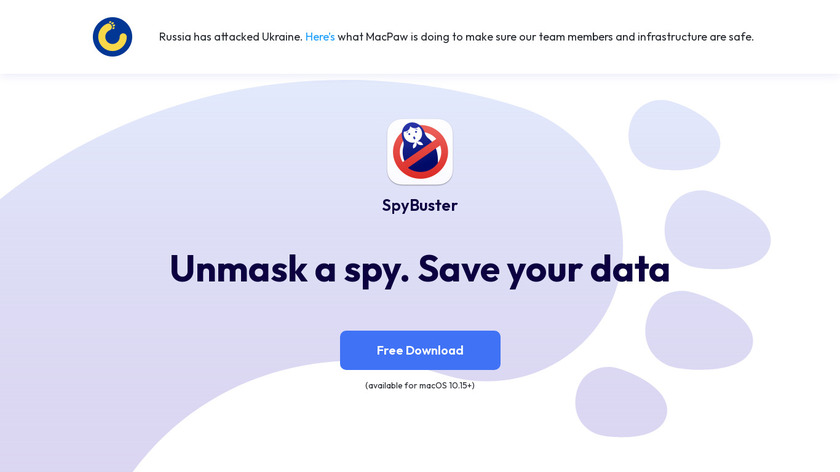
Task: Click the second paw toe shape from top
Action: click(x=717, y=229)
